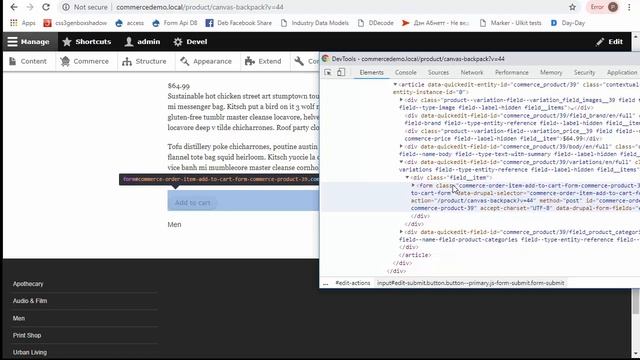Click the browser forward arrow
Viewport: 640px width, 360px height.
coord(30,7)
